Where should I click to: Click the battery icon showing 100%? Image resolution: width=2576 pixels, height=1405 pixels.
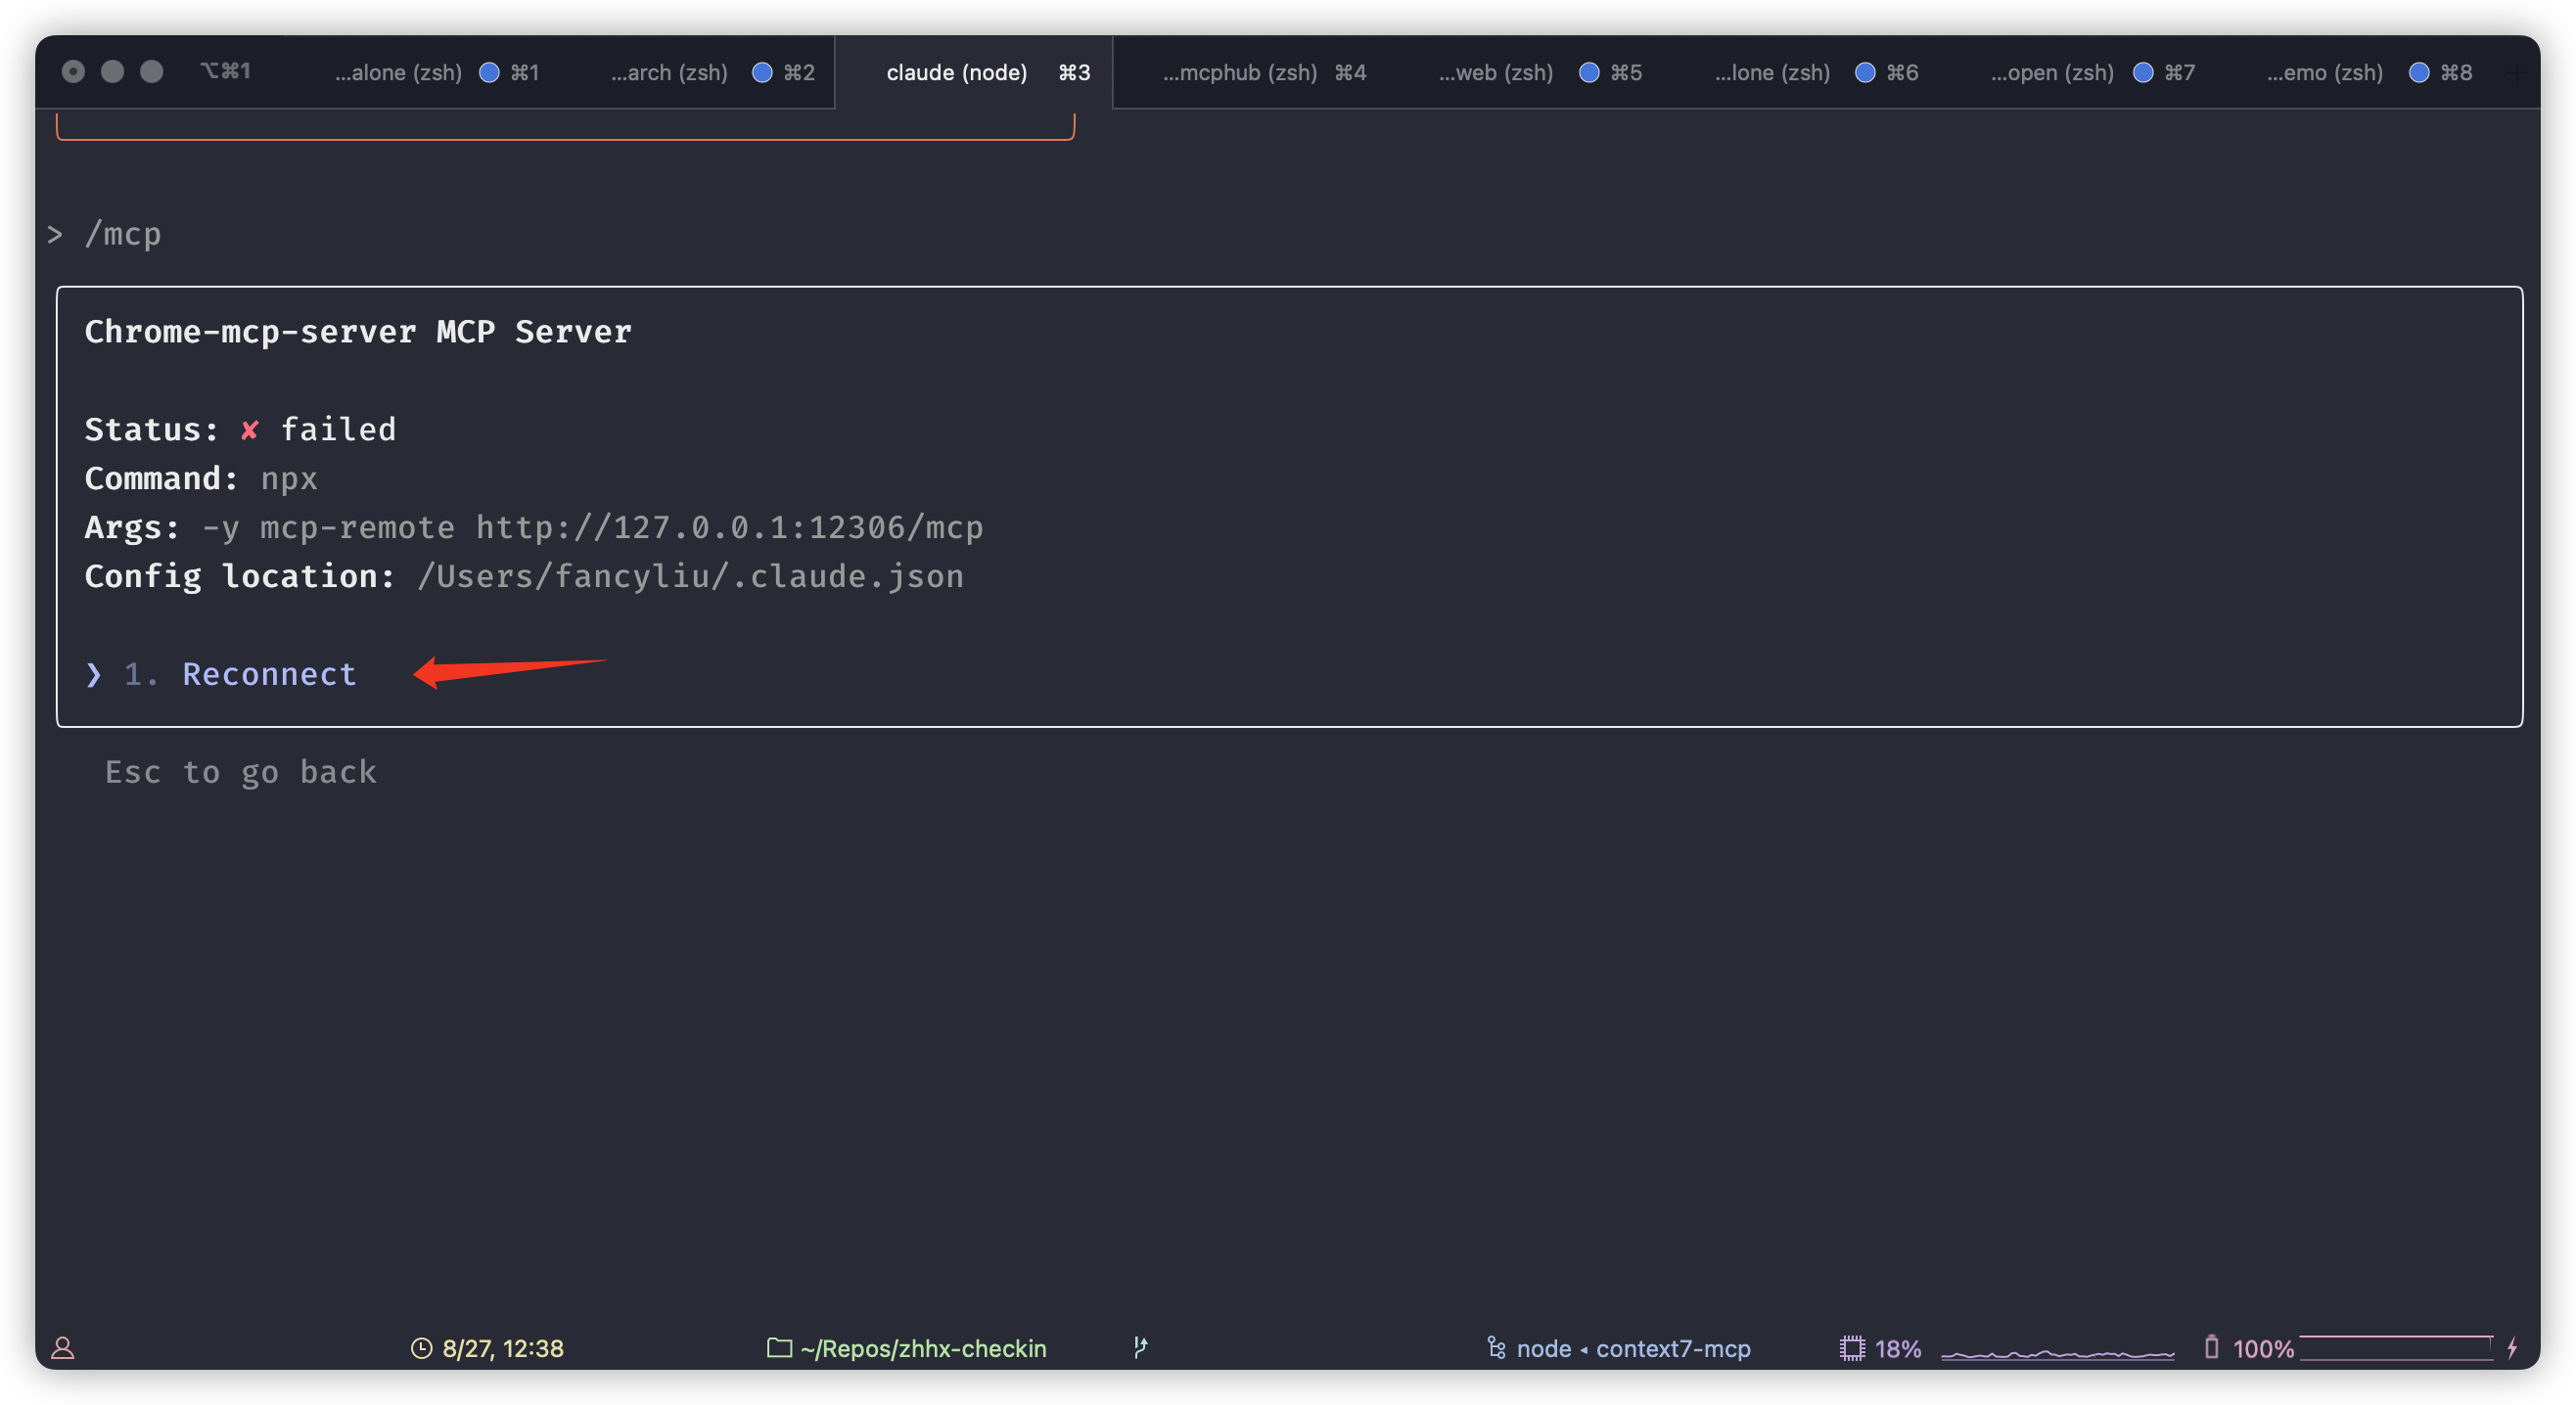(x=2211, y=1347)
